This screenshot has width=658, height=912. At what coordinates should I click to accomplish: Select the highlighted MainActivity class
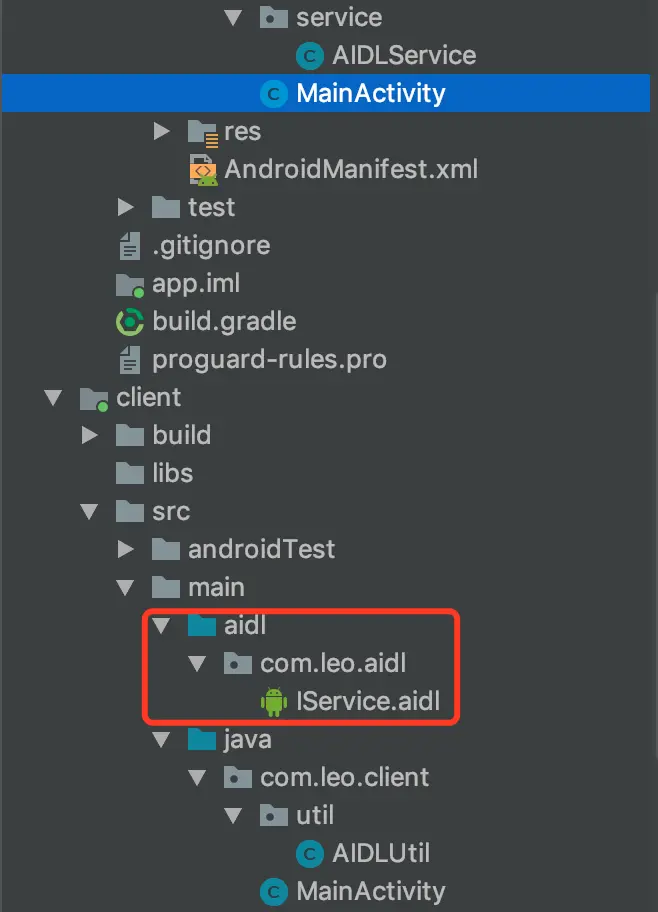[x=370, y=94]
